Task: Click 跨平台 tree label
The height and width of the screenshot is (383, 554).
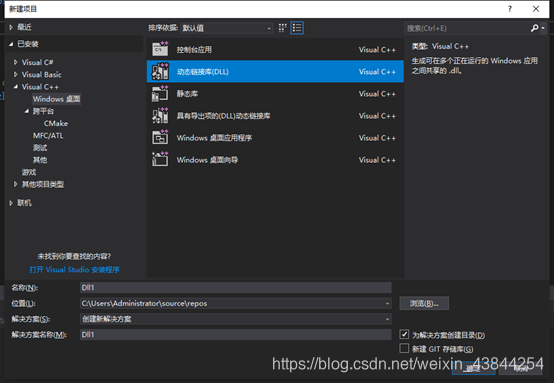Action: coord(43,111)
